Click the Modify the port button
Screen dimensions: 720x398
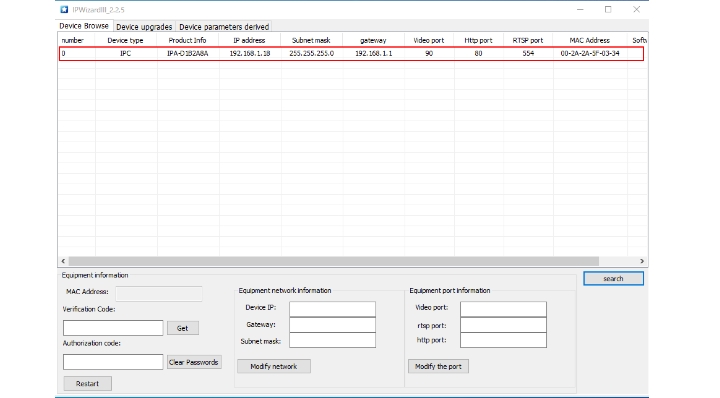tap(438, 366)
